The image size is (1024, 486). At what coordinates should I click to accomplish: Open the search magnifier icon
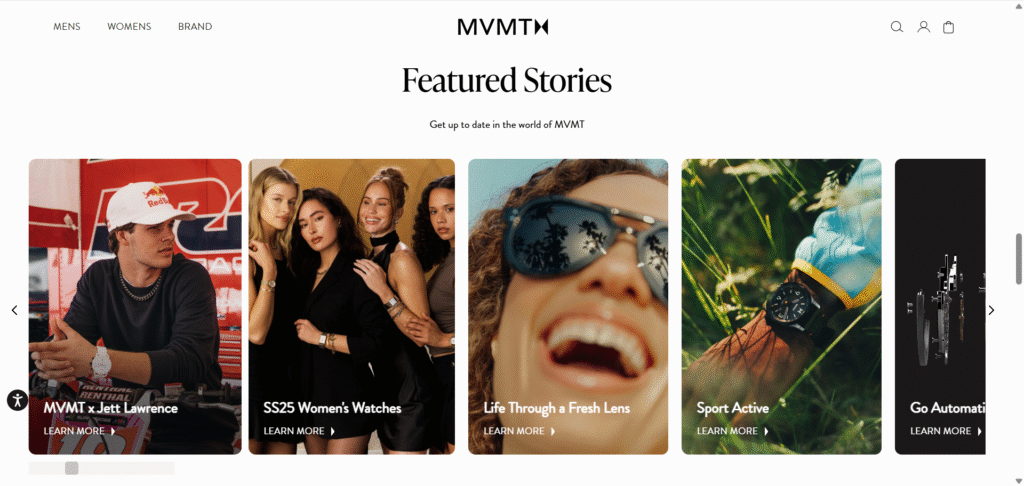pyautogui.click(x=897, y=27)
